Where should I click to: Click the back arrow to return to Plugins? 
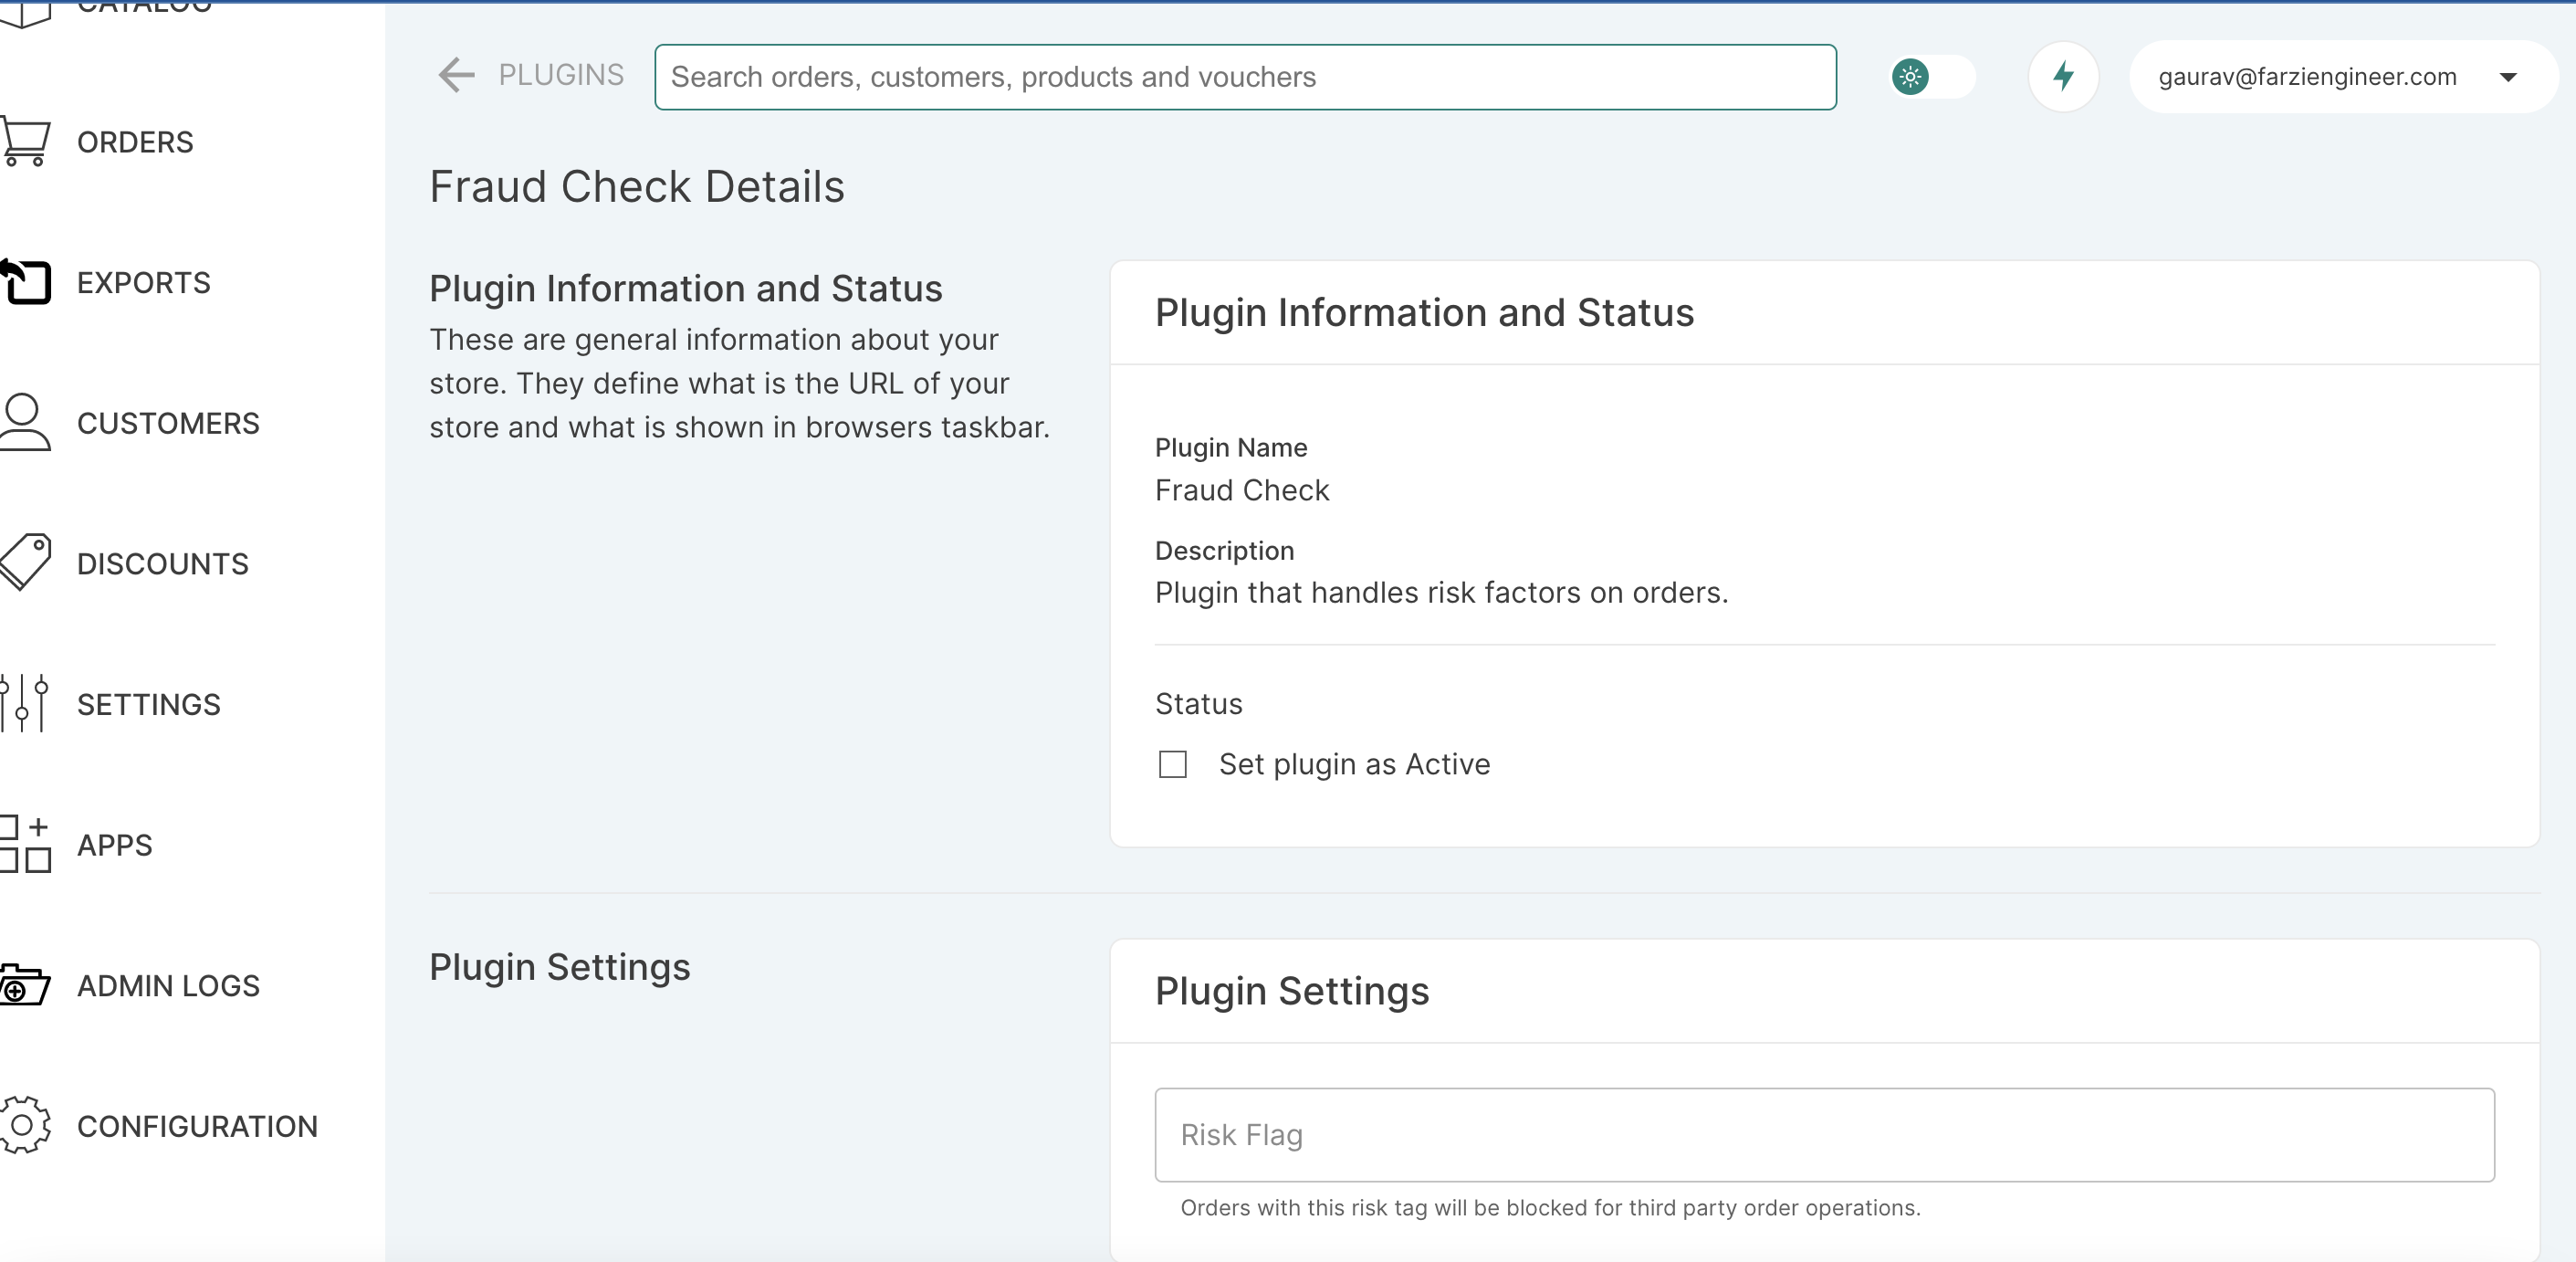point(456,78)
